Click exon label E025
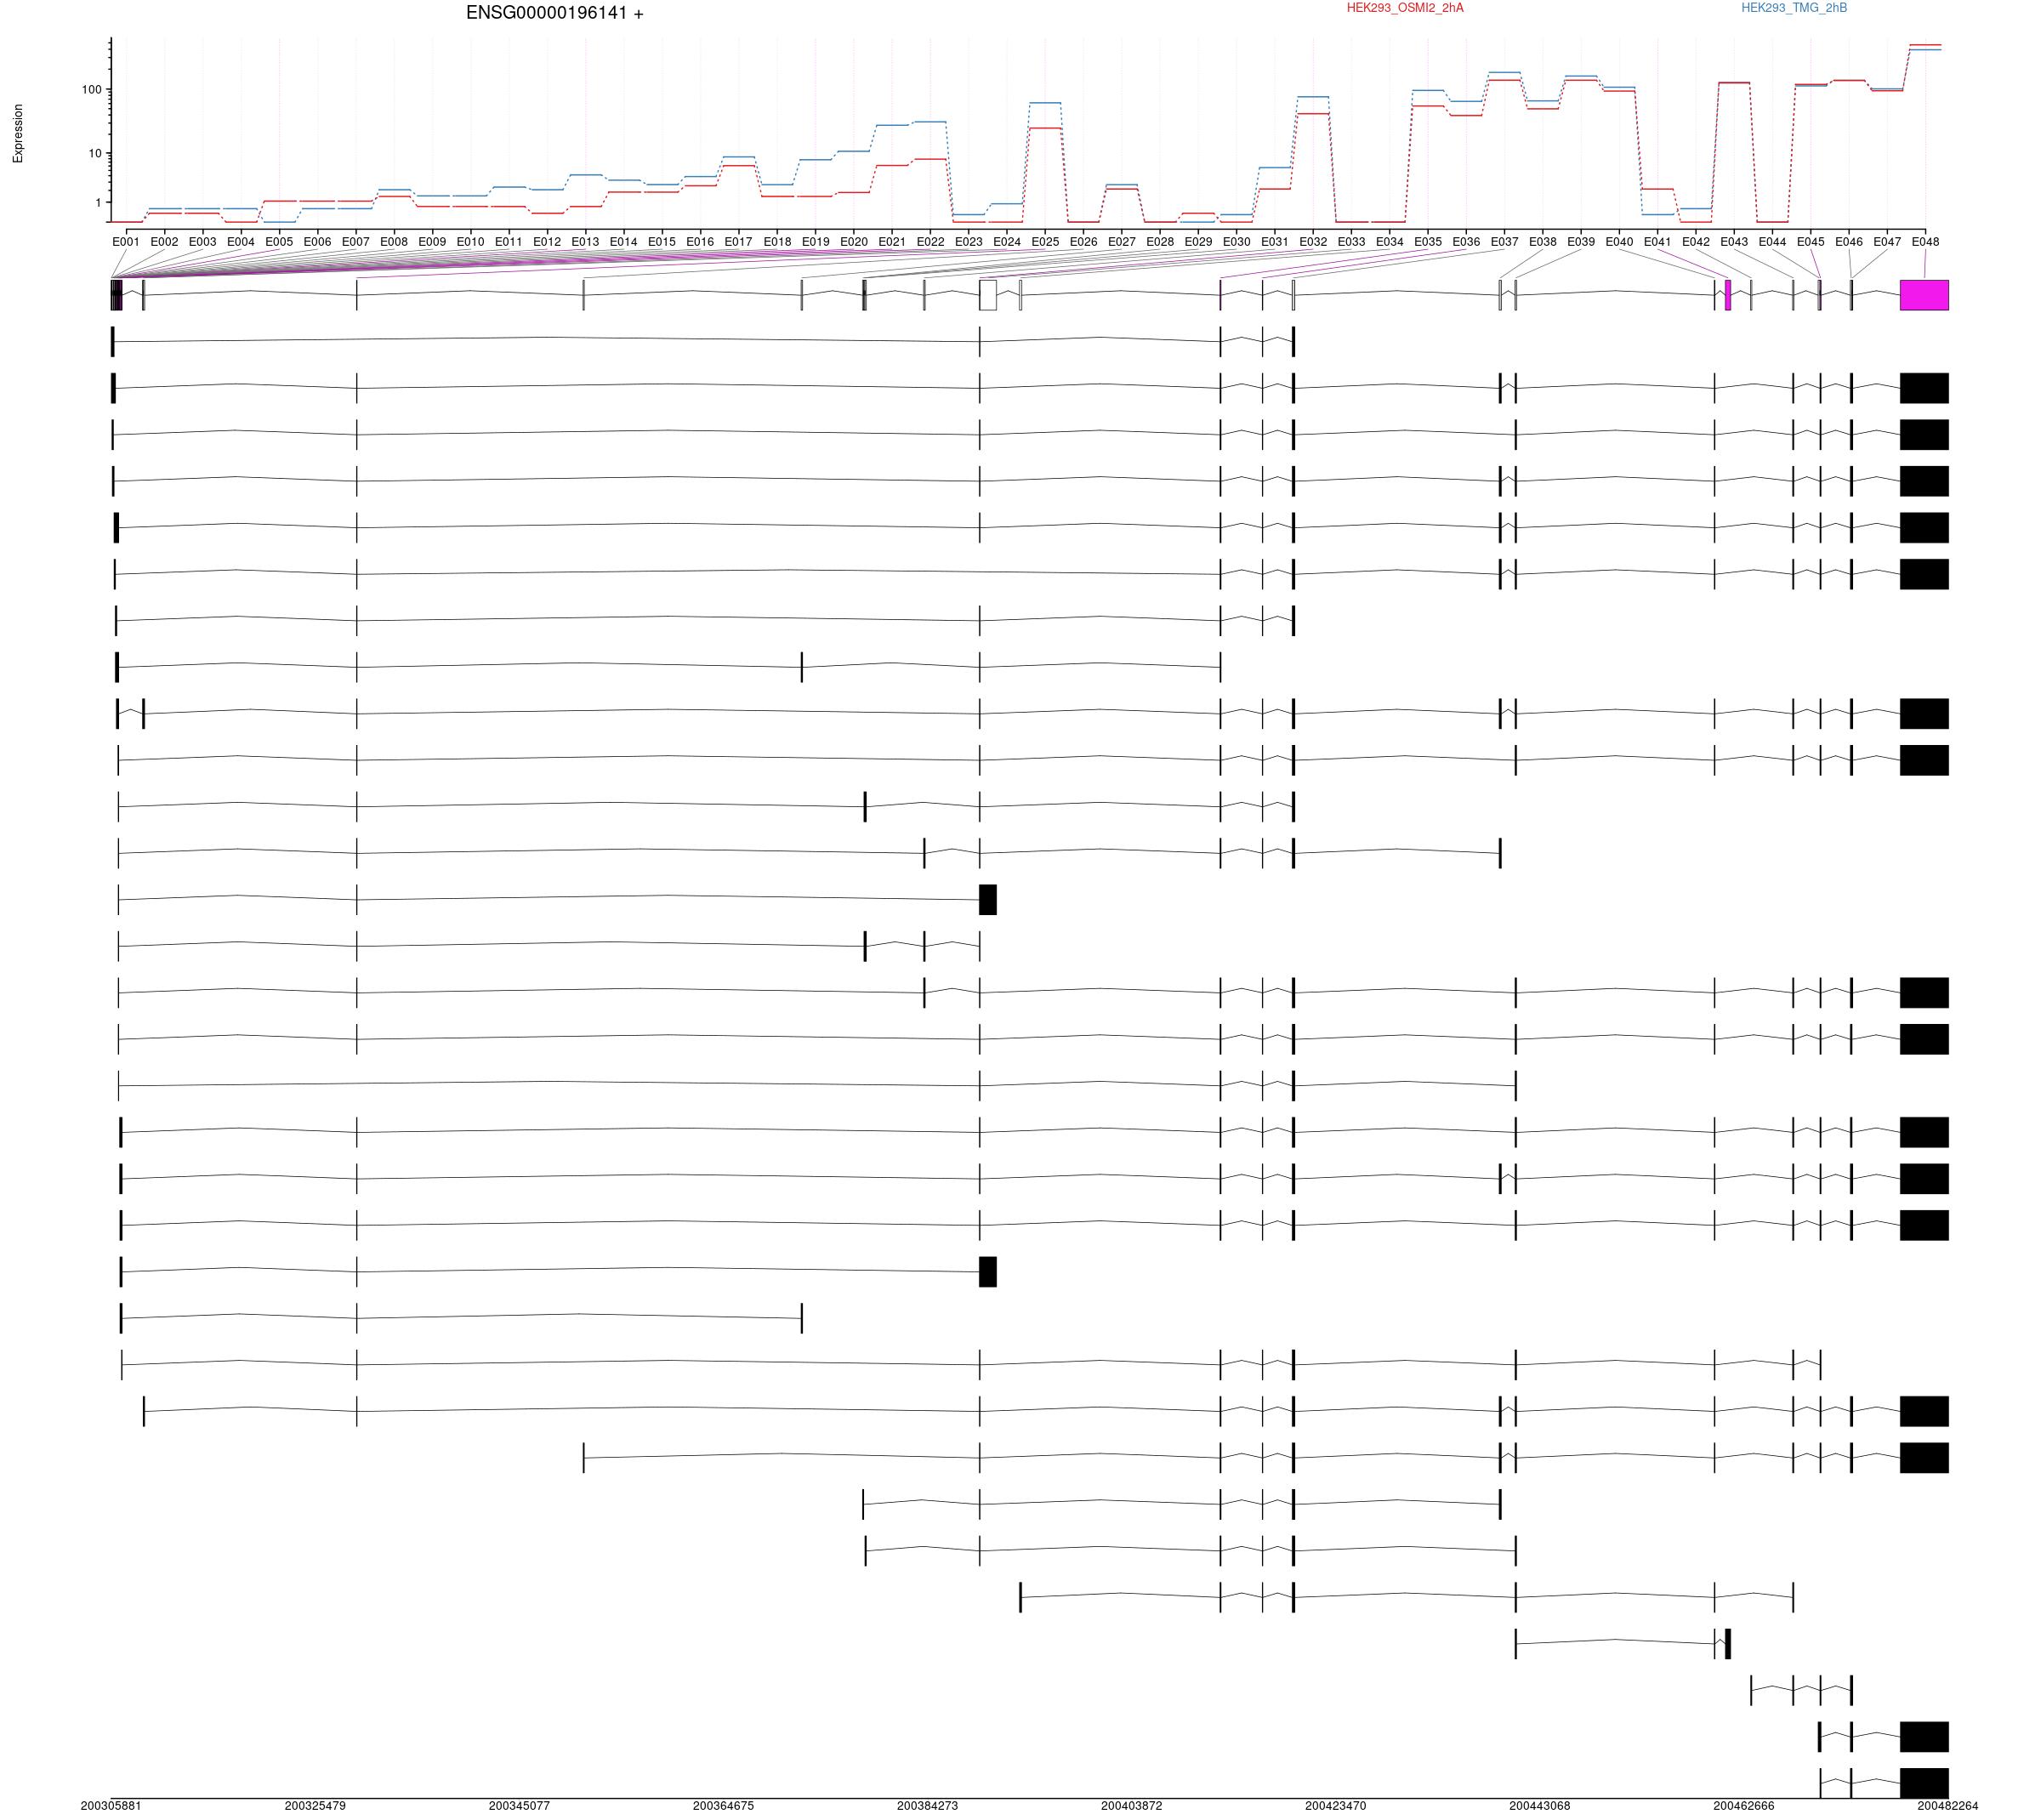Viewport: 2041px width, 1820px height. click(x=1045, y=242)
